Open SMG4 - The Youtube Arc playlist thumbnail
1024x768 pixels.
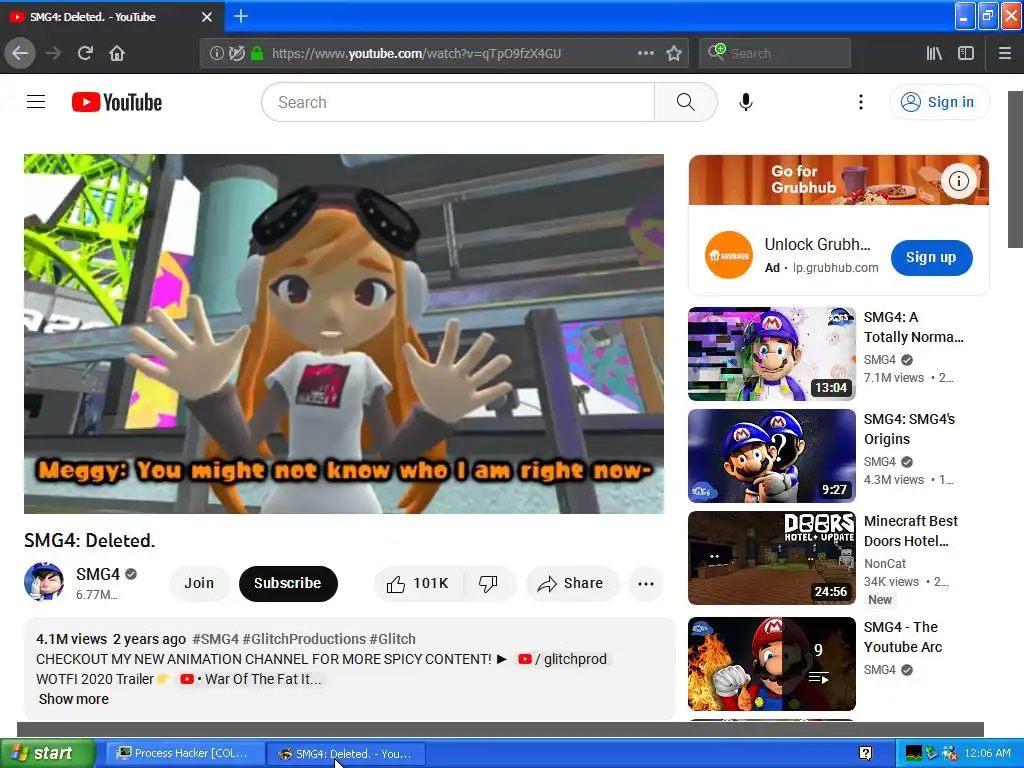pos(771,664)
